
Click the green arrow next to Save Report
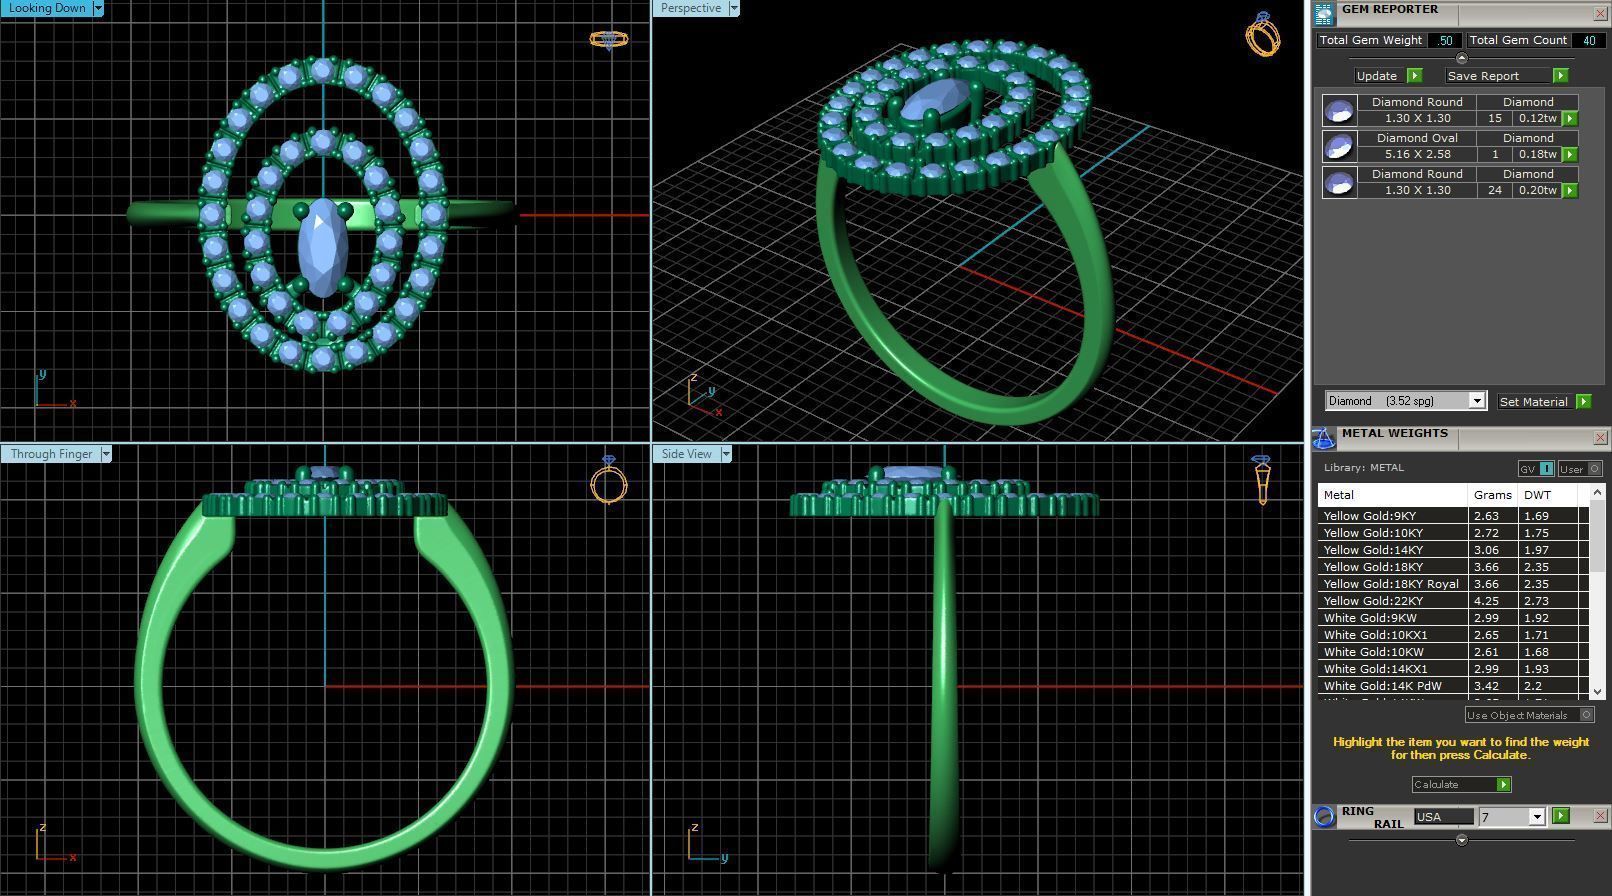point(1560,76)
